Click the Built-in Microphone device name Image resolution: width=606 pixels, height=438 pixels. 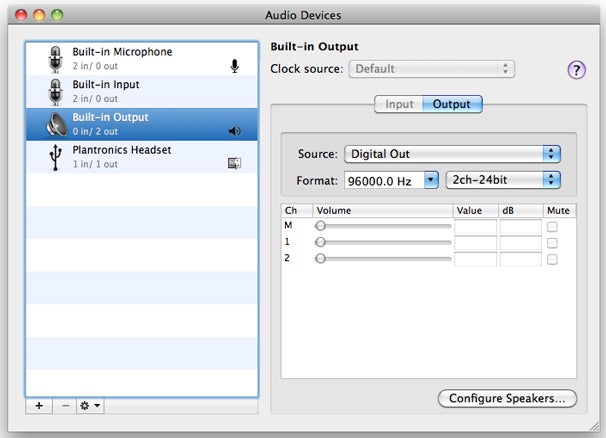click(122, 52)
